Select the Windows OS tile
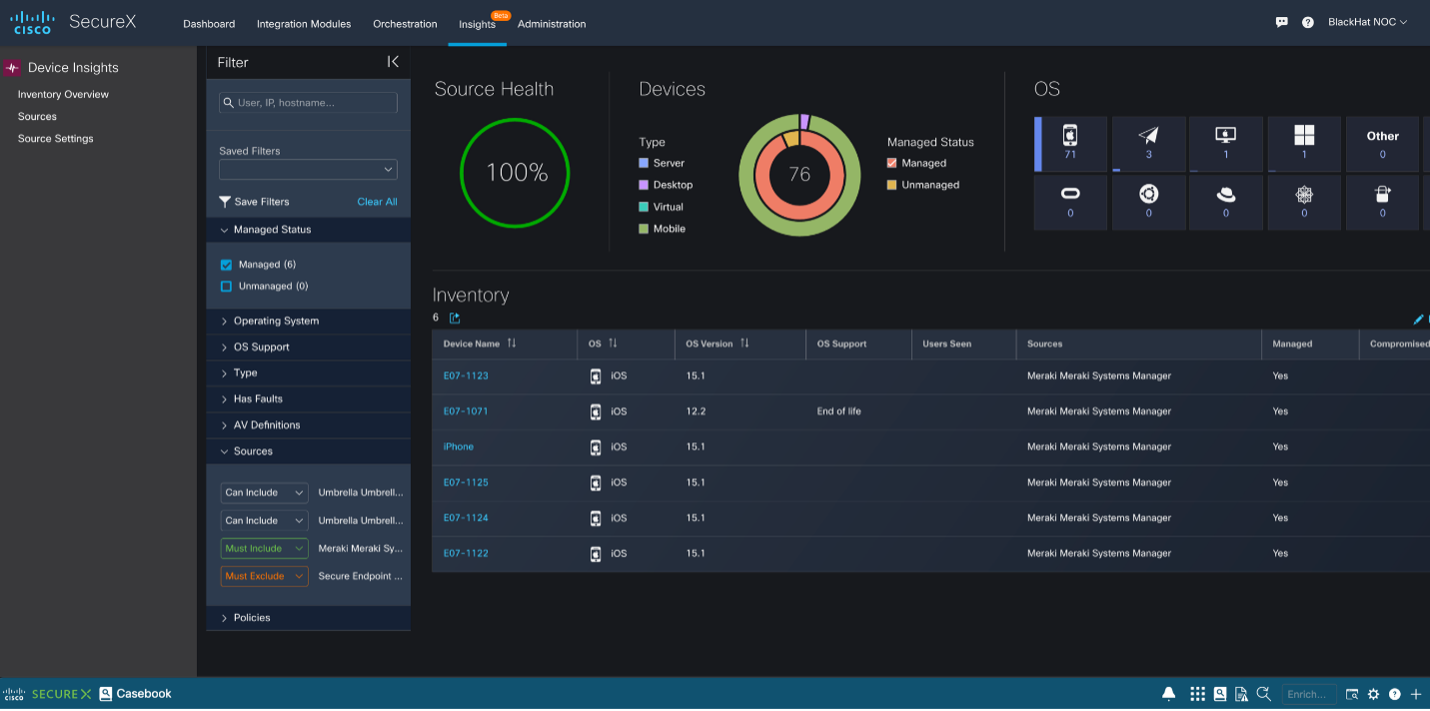Screen dimensions: 1430x711 click(1304, 144)
